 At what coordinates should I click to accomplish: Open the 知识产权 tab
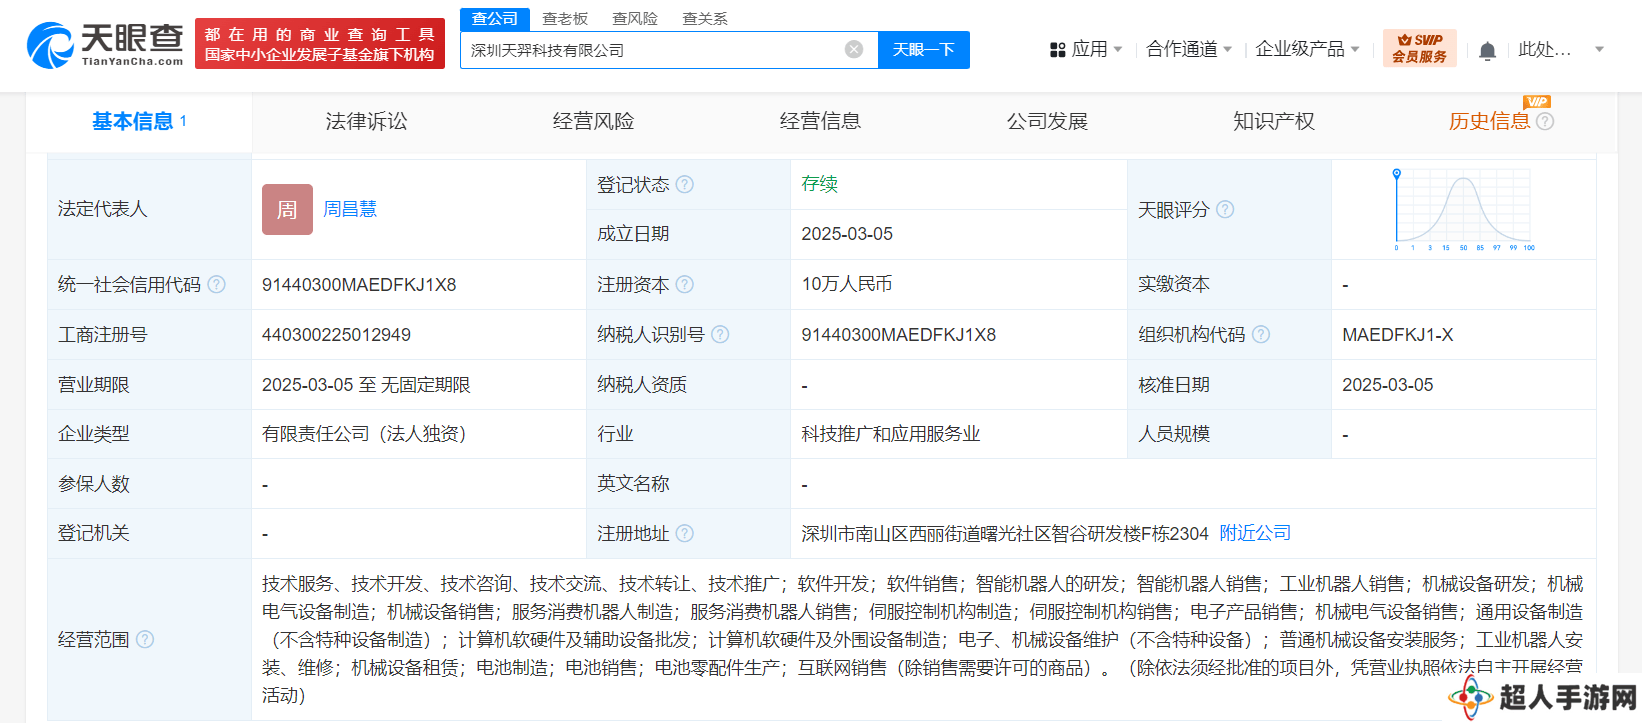click(x=1275, y=121)
